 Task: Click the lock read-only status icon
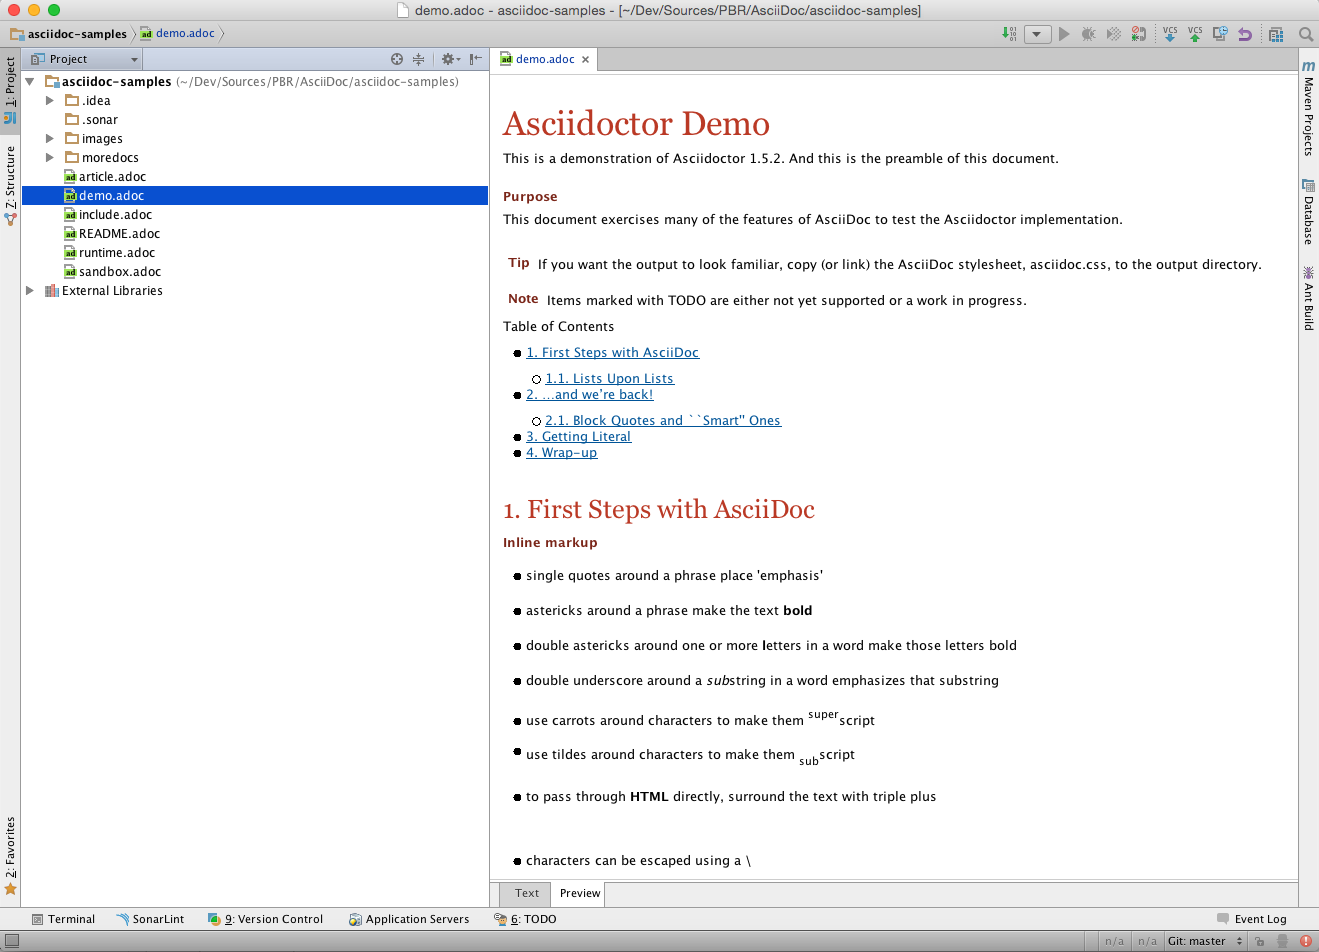(x=1260, y=941)
